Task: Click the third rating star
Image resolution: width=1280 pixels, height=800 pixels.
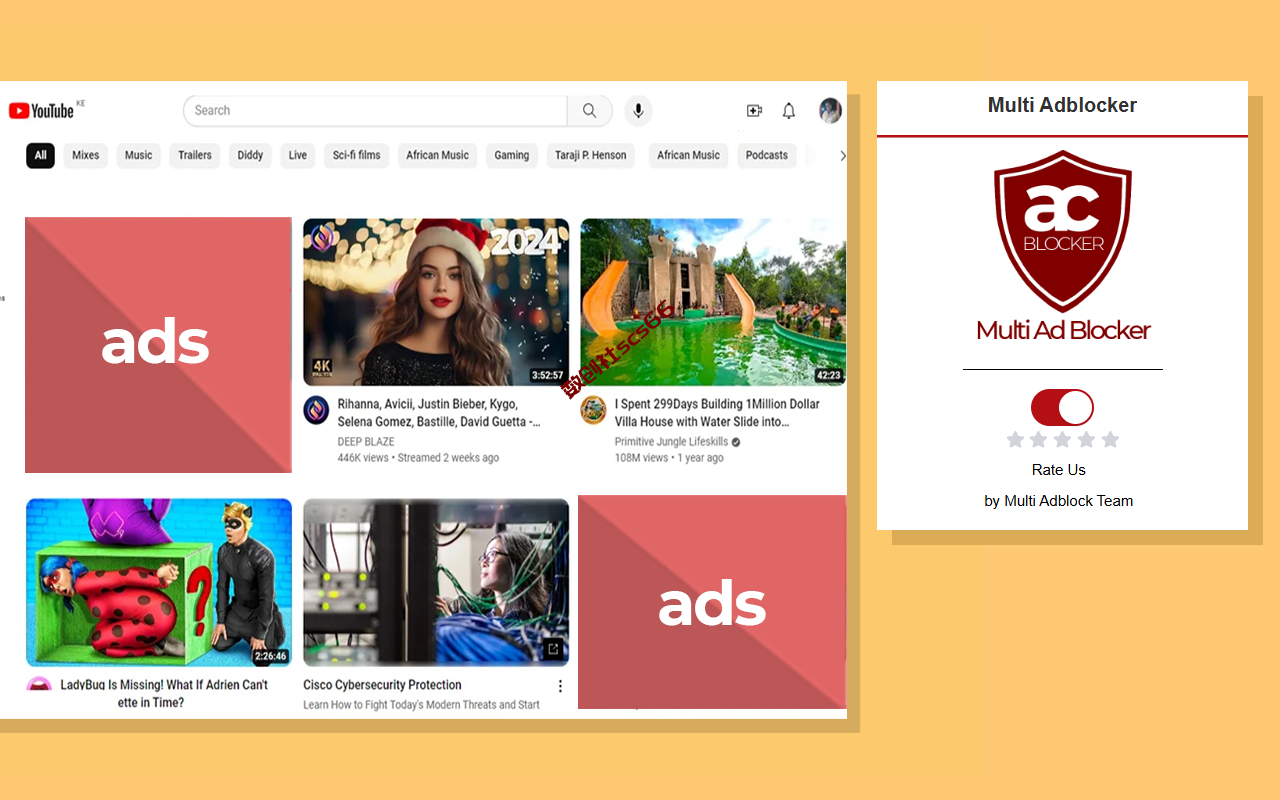Action: 1062,440
